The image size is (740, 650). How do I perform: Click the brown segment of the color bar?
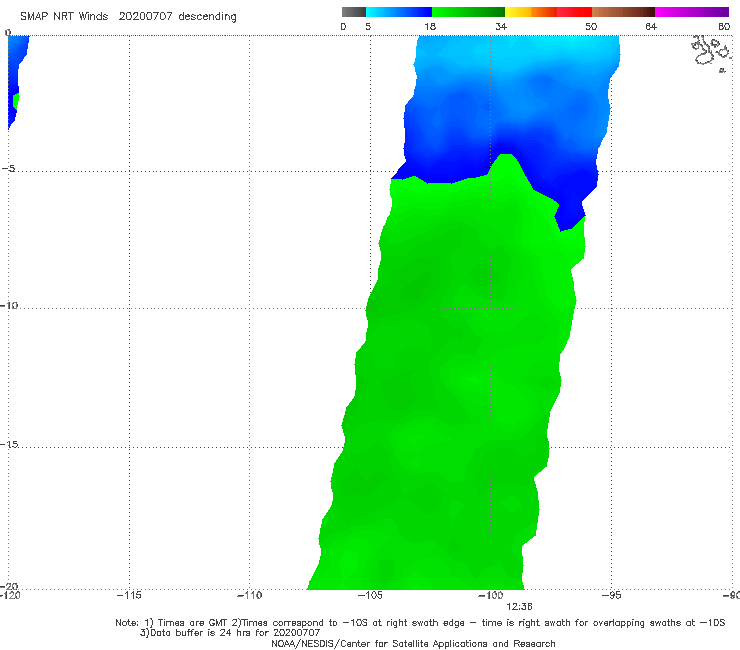point(623,12)
